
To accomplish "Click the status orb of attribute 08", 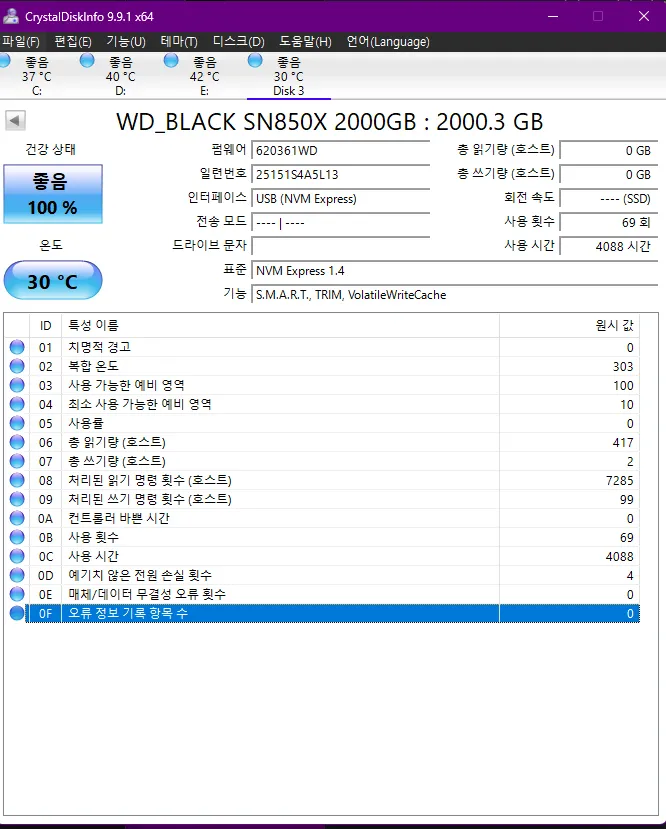I will 17,480.
